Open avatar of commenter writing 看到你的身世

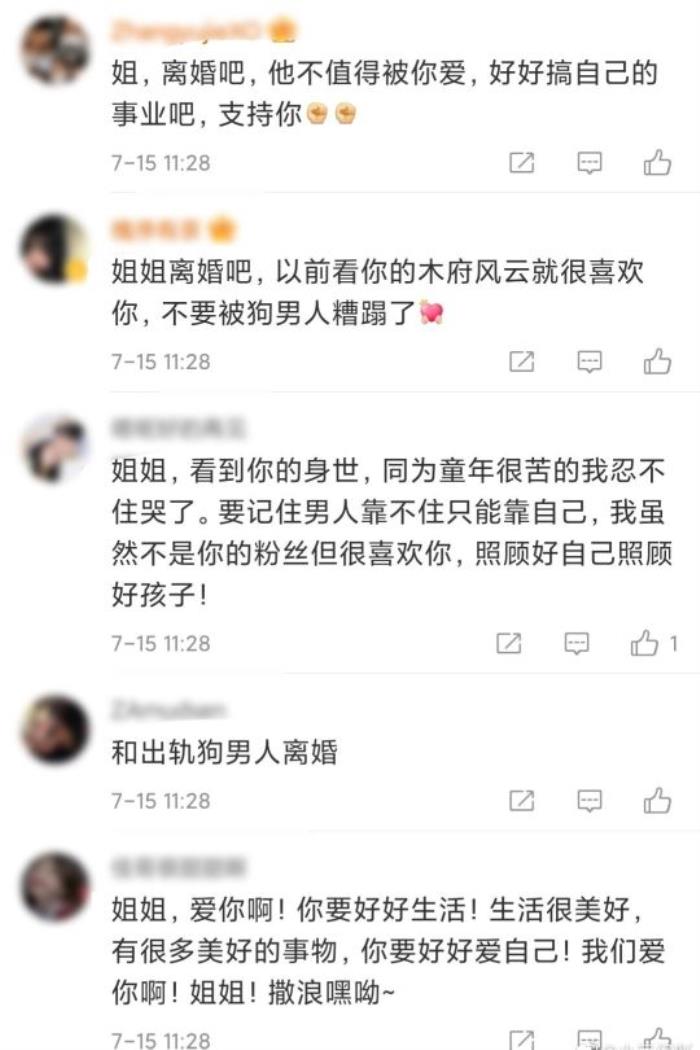(x=55, y=448)
